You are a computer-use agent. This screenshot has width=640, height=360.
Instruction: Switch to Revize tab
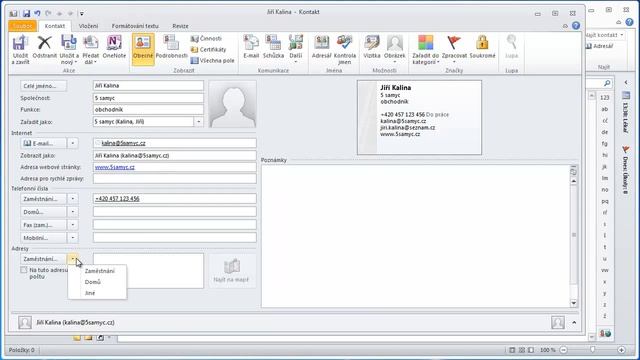180,26
